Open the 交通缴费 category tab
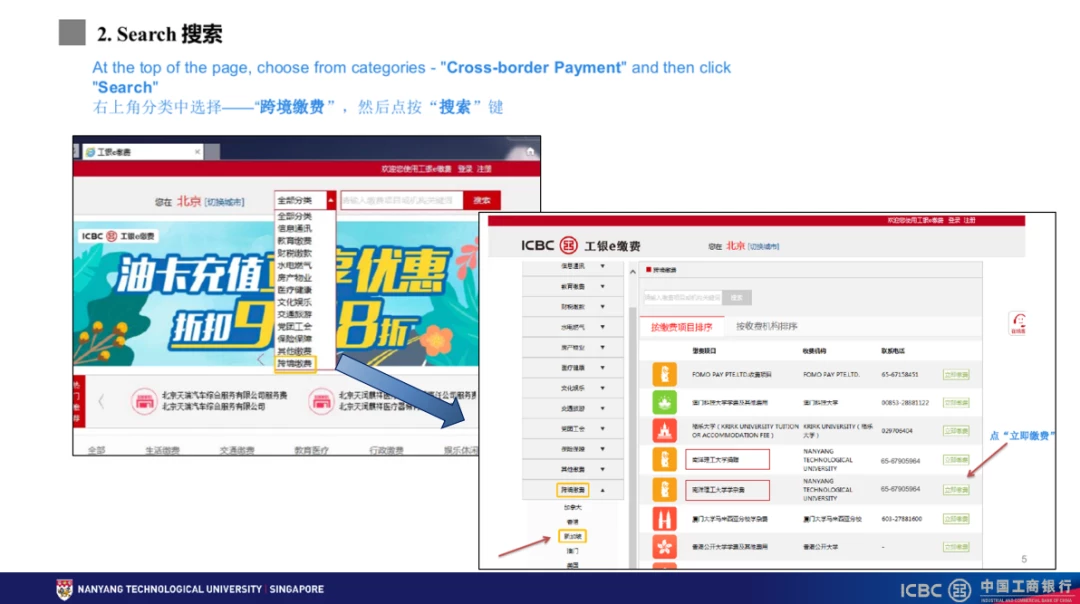This screenshot has height=604, width=1080. pyautogui.click(x=237, y=450)
